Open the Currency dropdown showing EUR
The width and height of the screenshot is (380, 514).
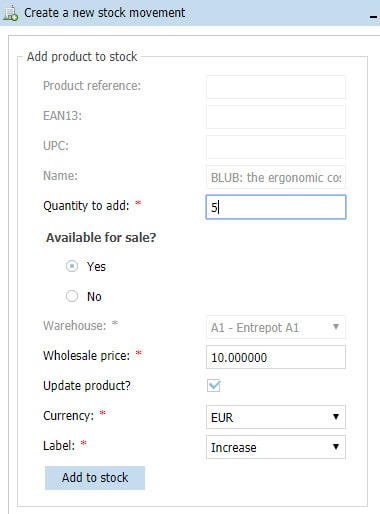tap(276, 417)
